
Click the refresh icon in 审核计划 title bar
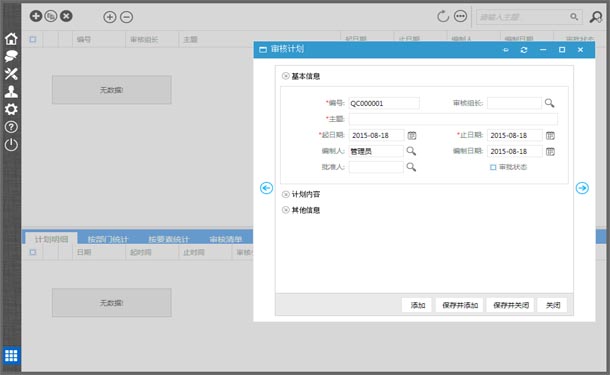click(x=524, y=50)
